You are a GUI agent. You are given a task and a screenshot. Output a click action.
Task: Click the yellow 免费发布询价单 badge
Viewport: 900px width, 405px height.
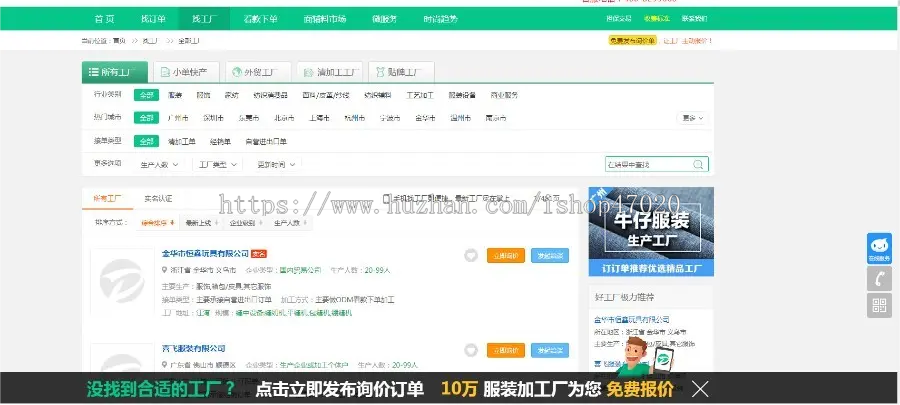633,41
